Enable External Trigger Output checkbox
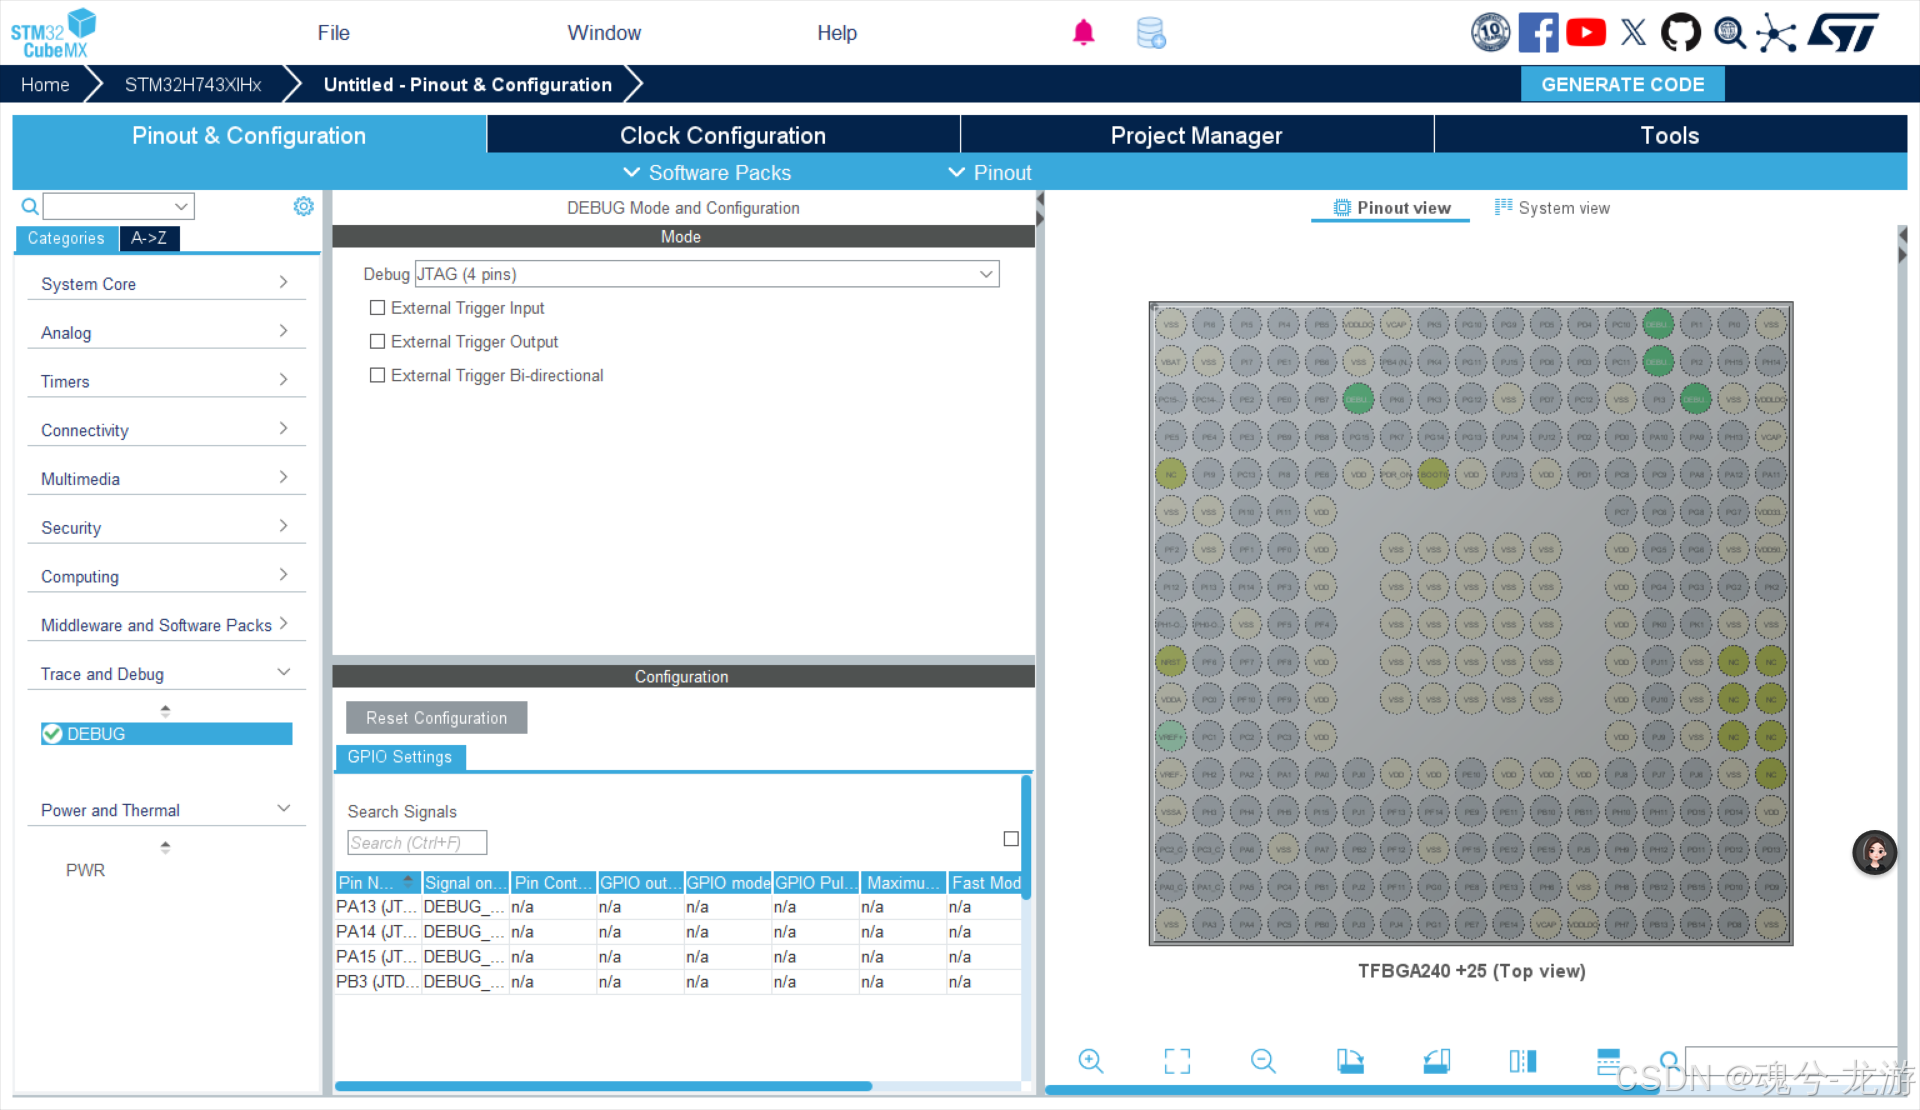The height and width of the screenshot is (1110, 1920). click(x=377, y=342)
